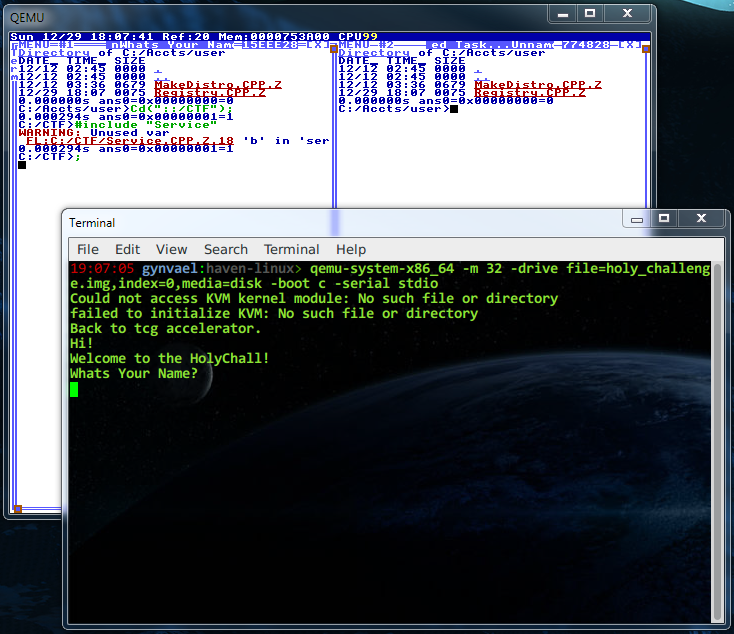Click Directory link in right TempleOS window
734x634 pixels.
[374, 53]
